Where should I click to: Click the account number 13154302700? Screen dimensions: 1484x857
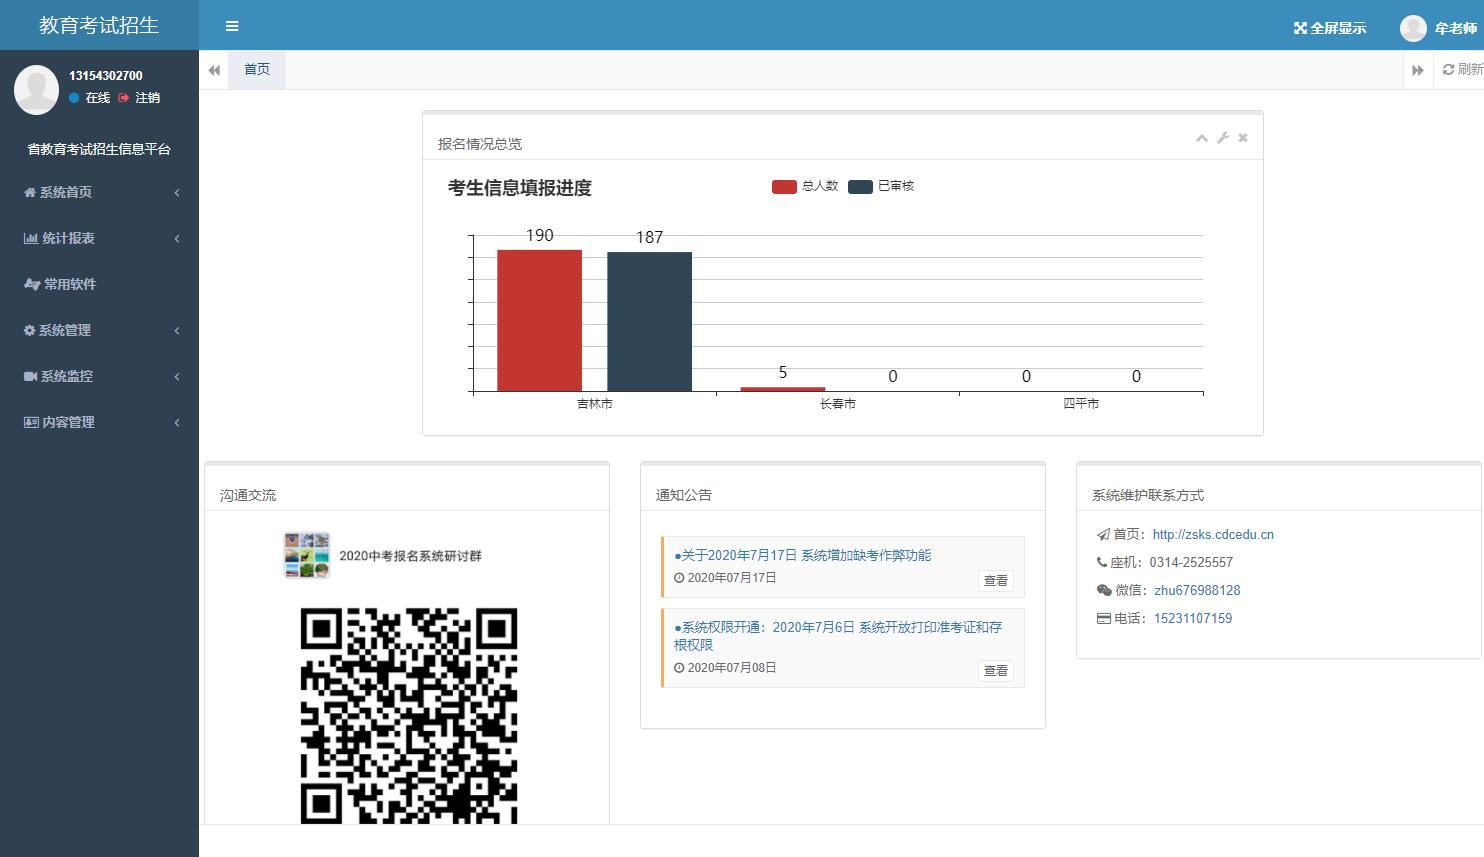point(106,76)
